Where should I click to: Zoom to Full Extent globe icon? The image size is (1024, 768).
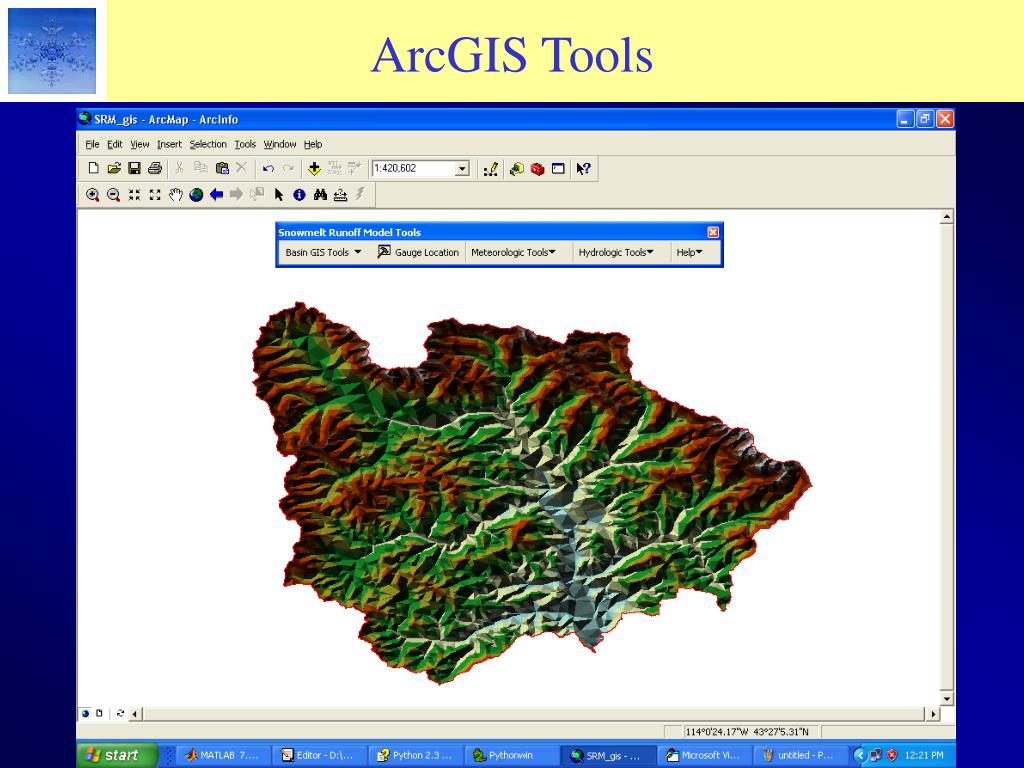pyautogui.click(x=196, y=195)
